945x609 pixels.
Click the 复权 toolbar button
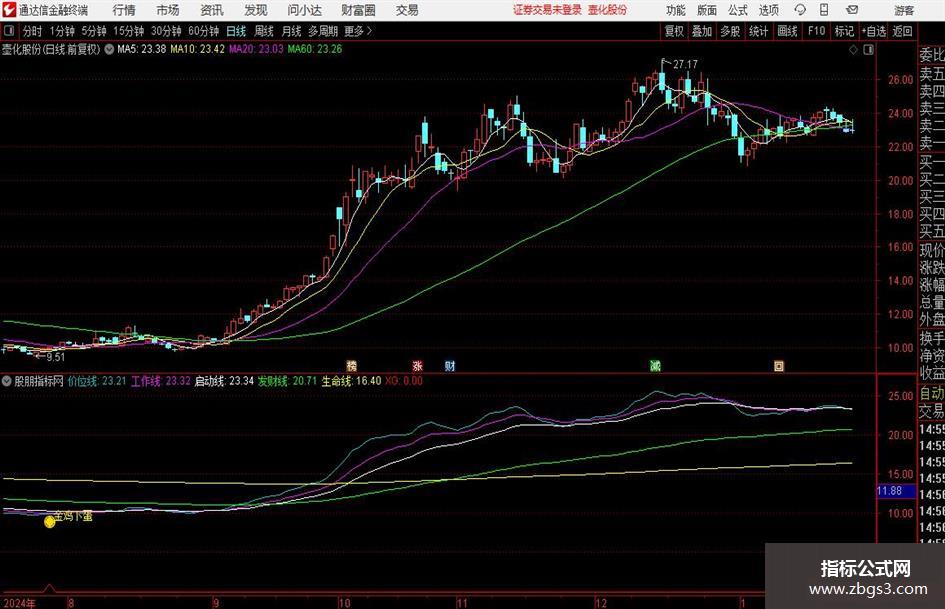pos(674,31)
